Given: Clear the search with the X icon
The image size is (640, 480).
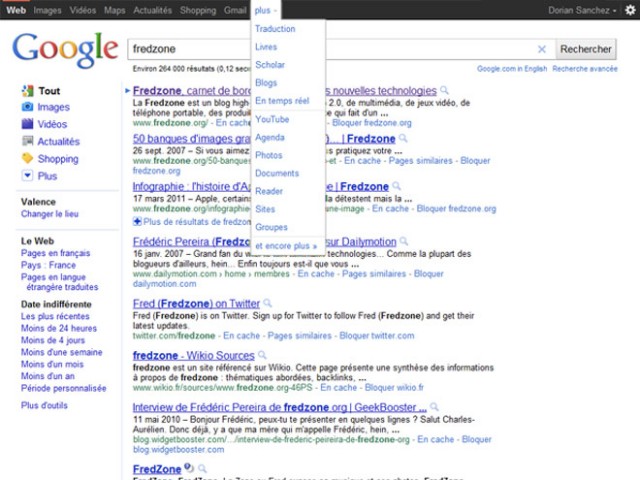Looking at the screenshot, I should pos(542,49).
